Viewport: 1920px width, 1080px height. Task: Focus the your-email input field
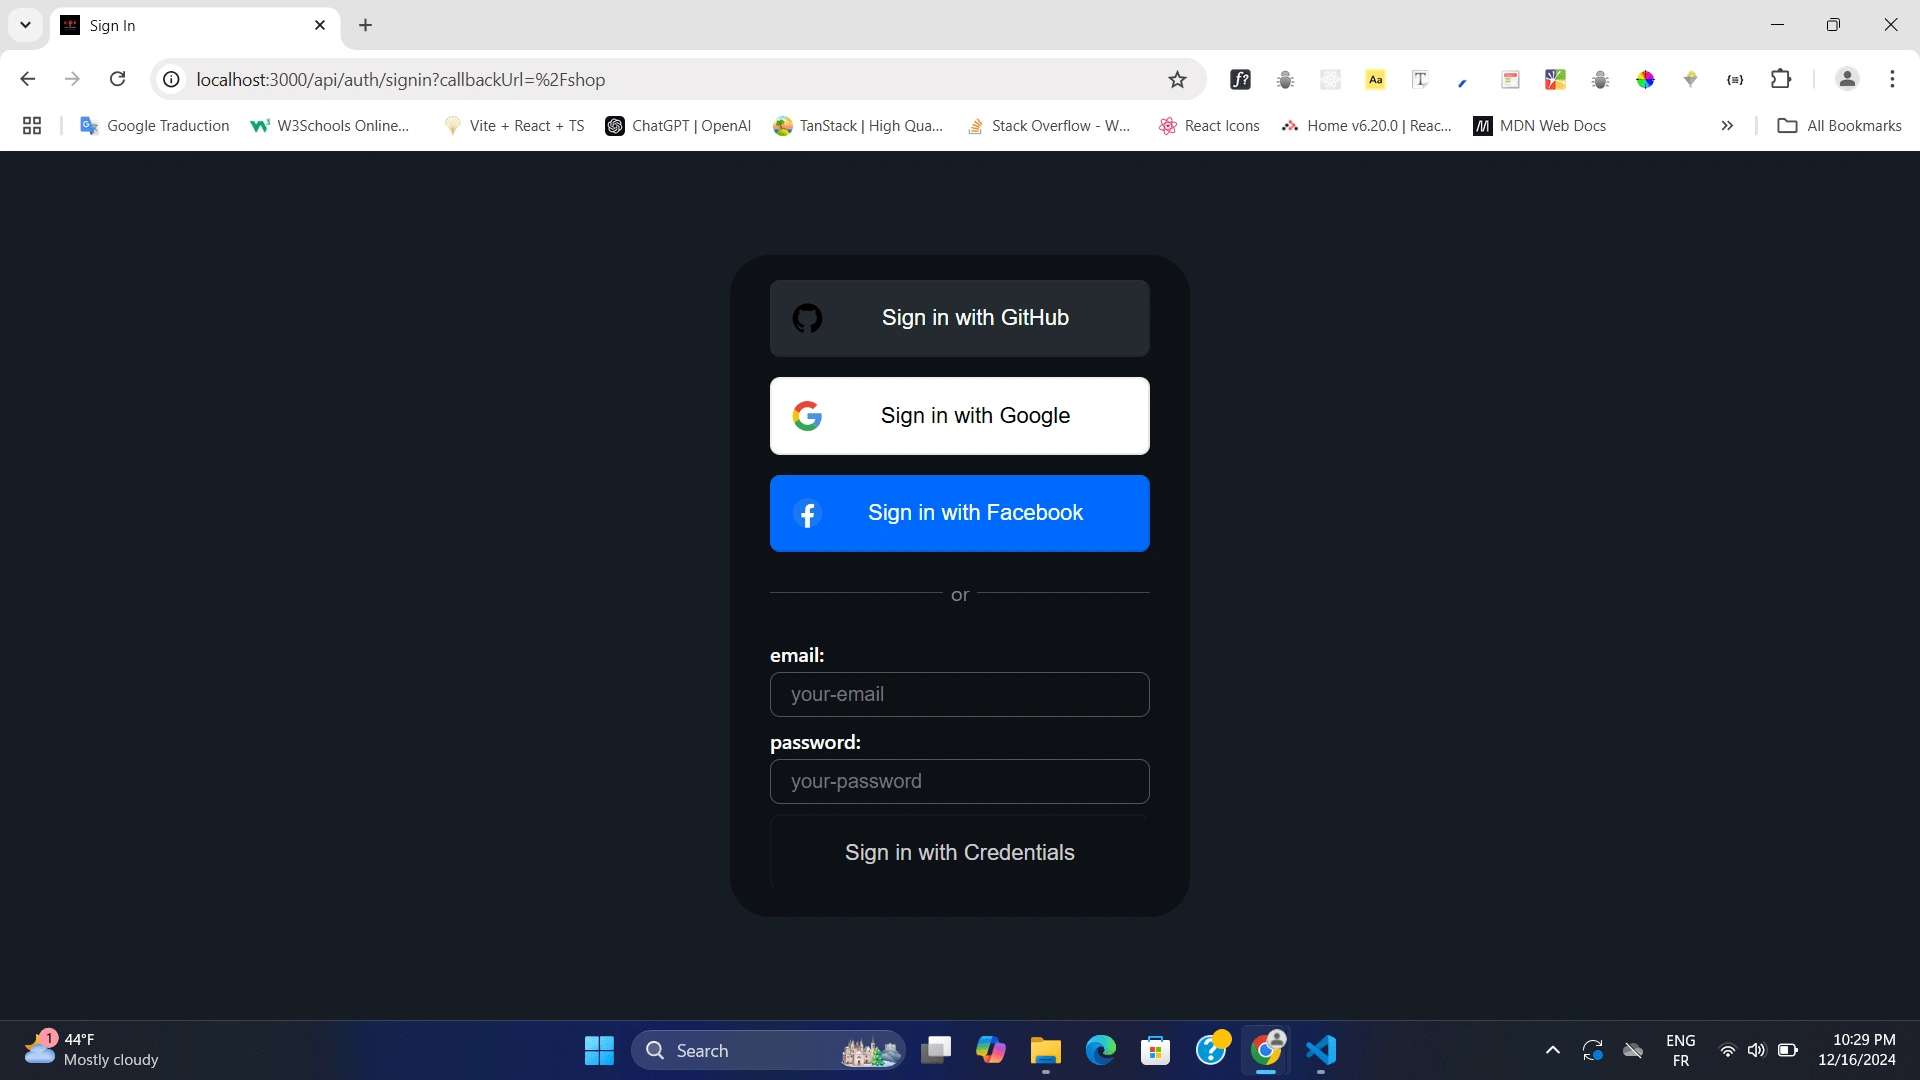960,695
